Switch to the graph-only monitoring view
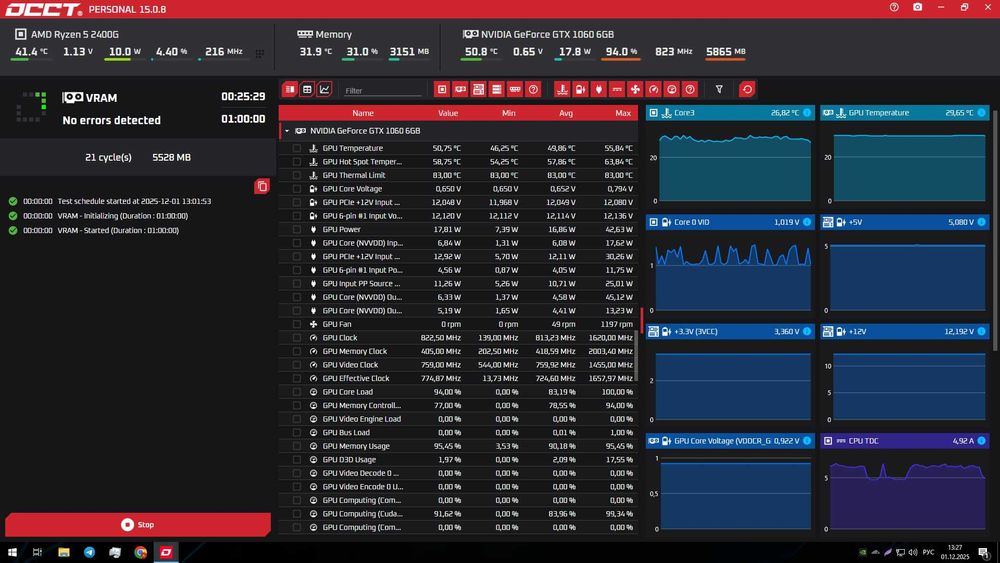Viewport: 1000px width, 563px height. pyautogui.click(x=325, y=89)
